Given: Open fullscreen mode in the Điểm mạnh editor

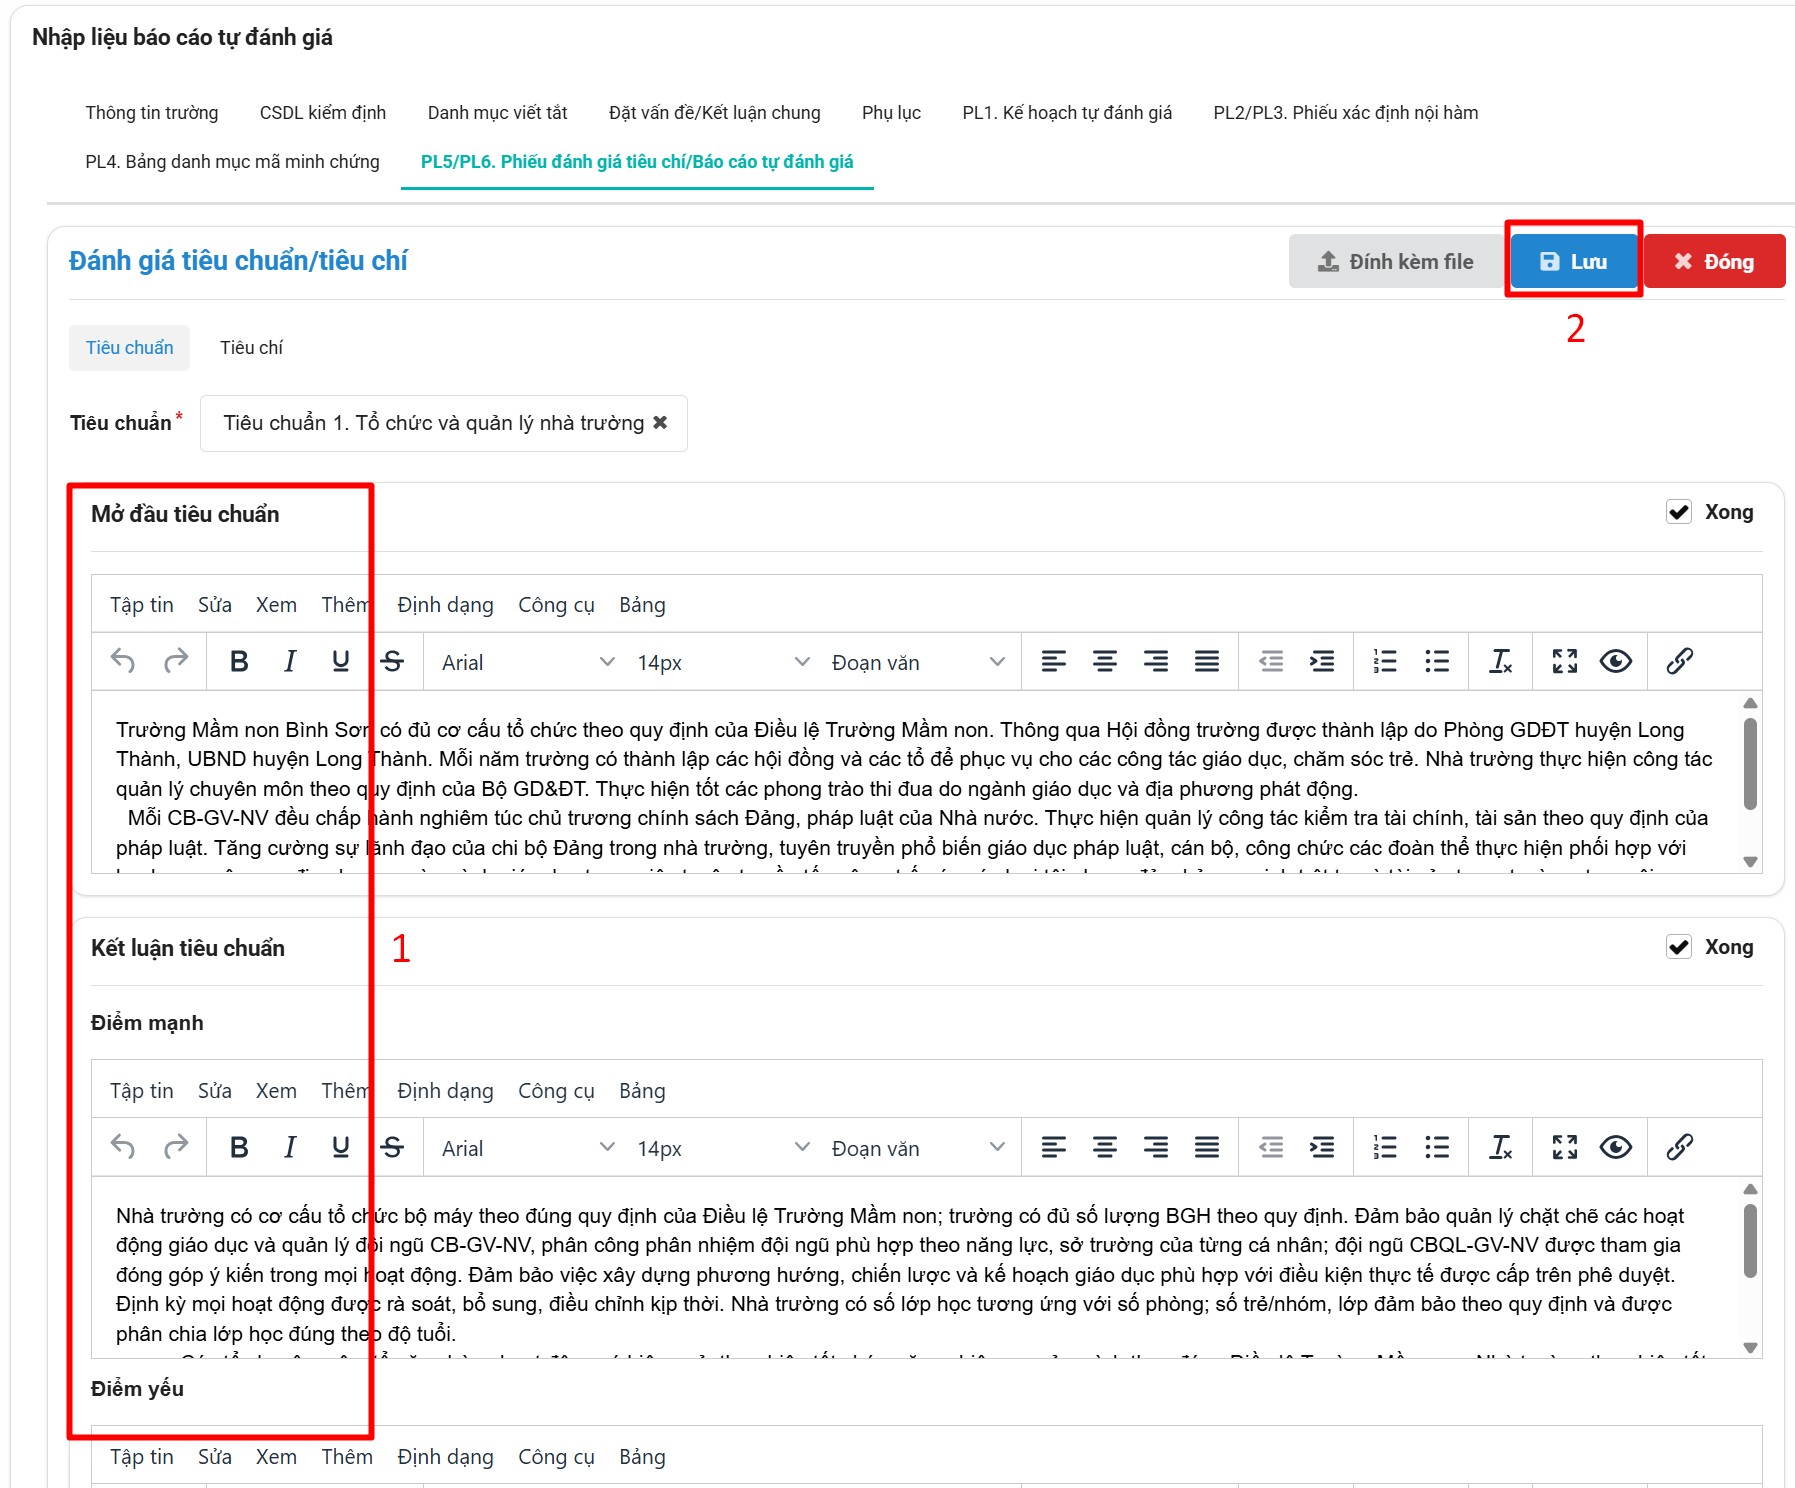Looking at the screenshot, I should (x=1564, y=1147).
